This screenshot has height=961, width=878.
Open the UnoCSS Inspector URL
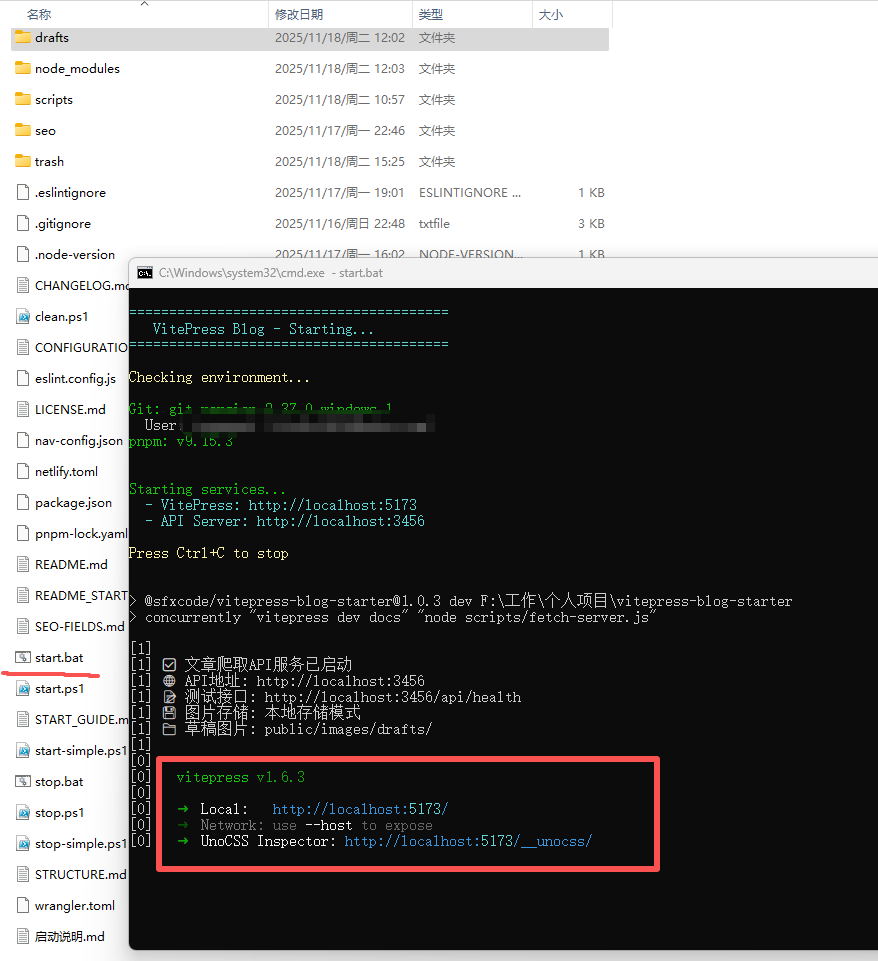pyautogui.click(x=468, y=841)
